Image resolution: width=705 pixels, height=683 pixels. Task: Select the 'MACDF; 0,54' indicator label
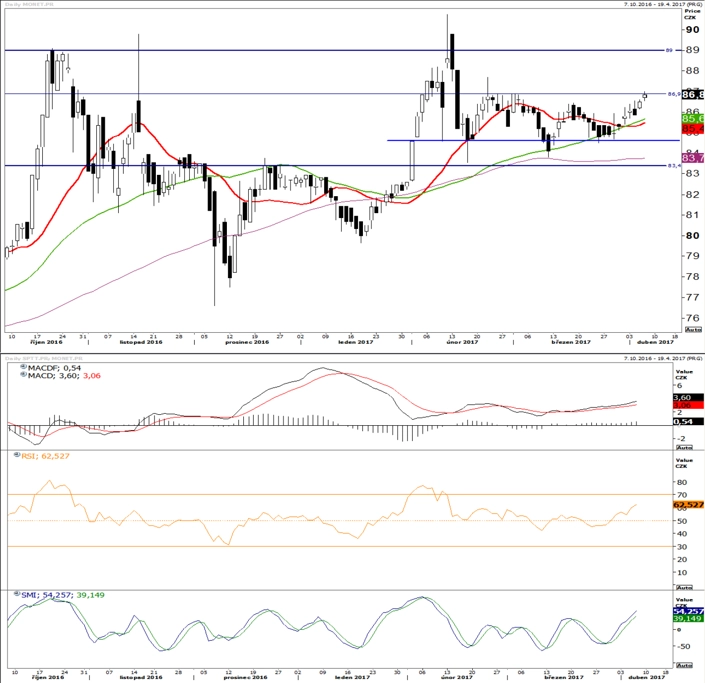click(54, 368)
